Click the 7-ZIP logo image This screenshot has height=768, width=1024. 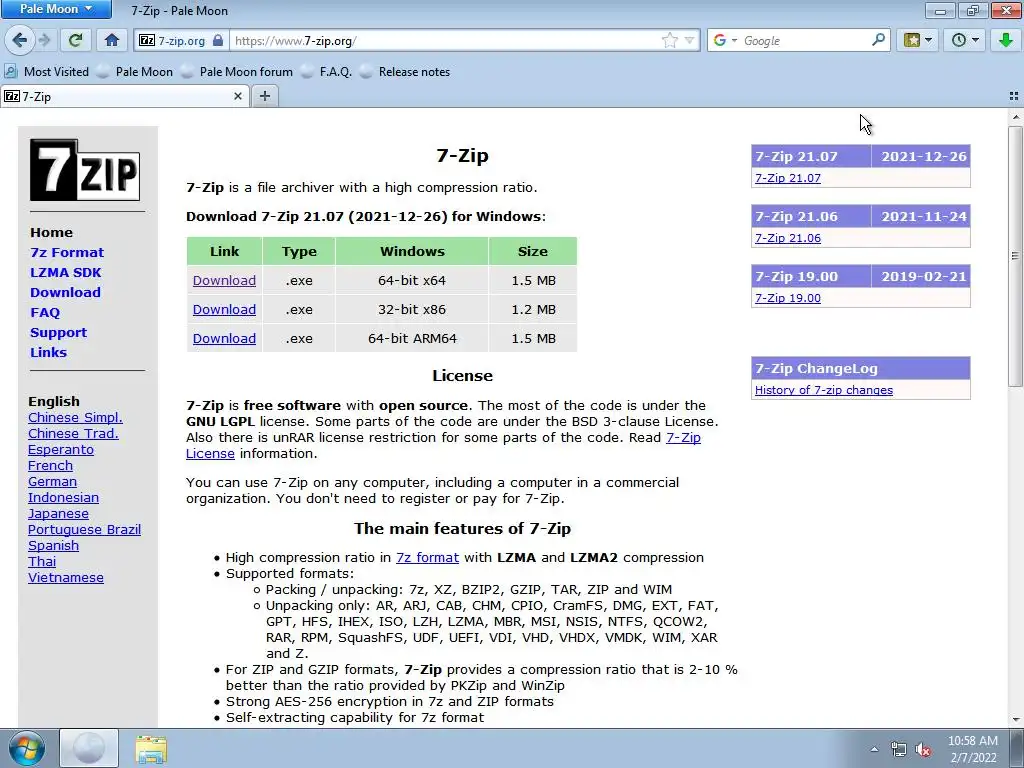click(85, 170)
